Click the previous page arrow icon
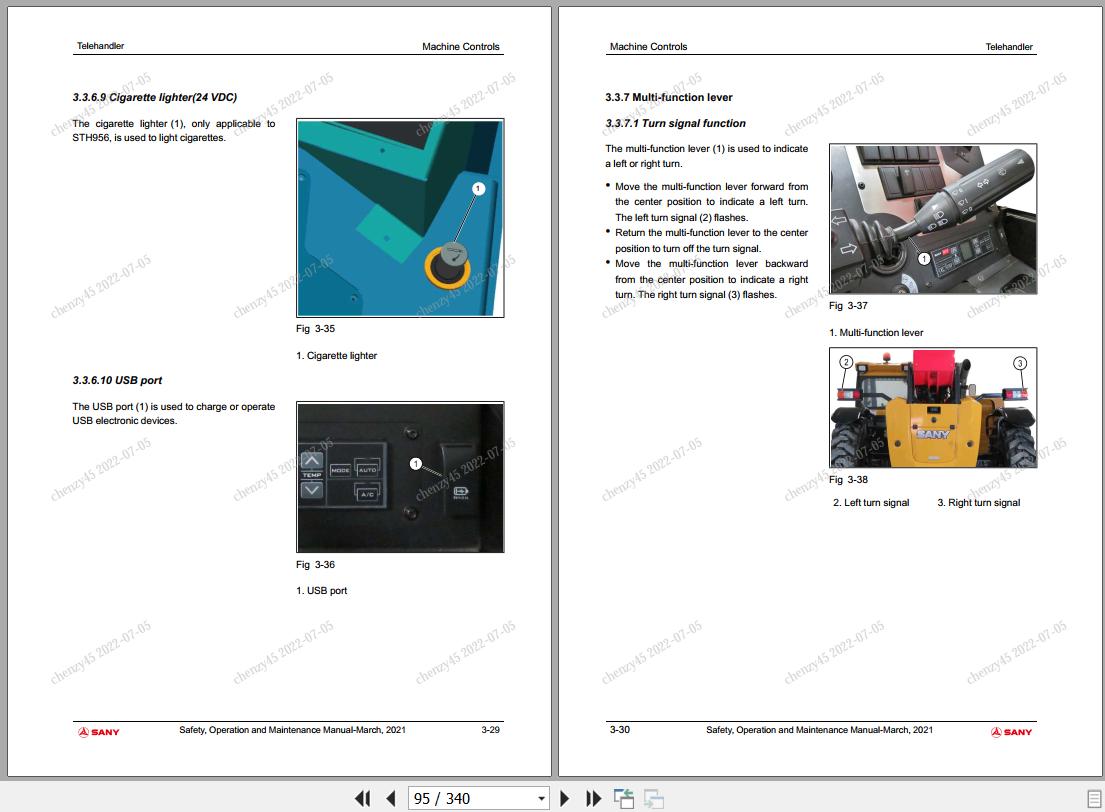The width and height of the screenshot is (1105, 812). [x=390, y=798]
